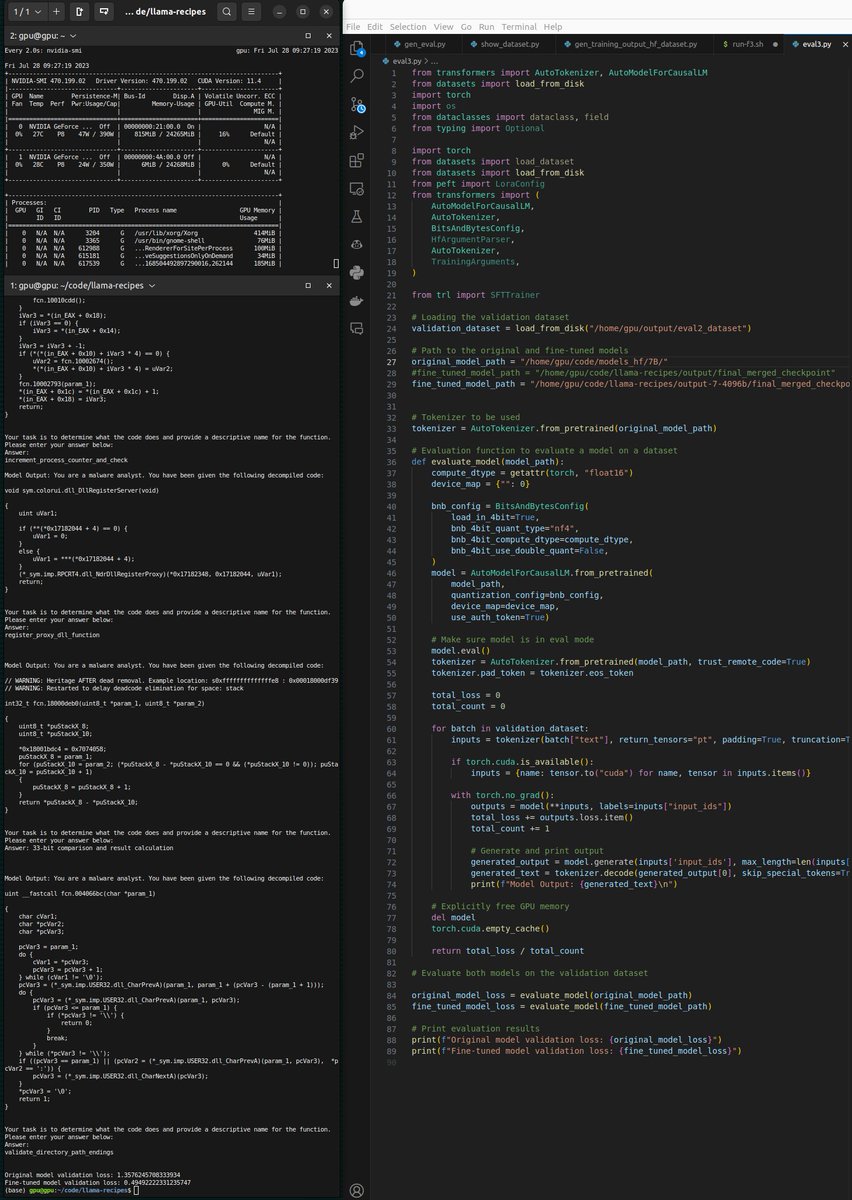
Task: Click 'return total_loss / total_count' line
Action: point(509,951)
